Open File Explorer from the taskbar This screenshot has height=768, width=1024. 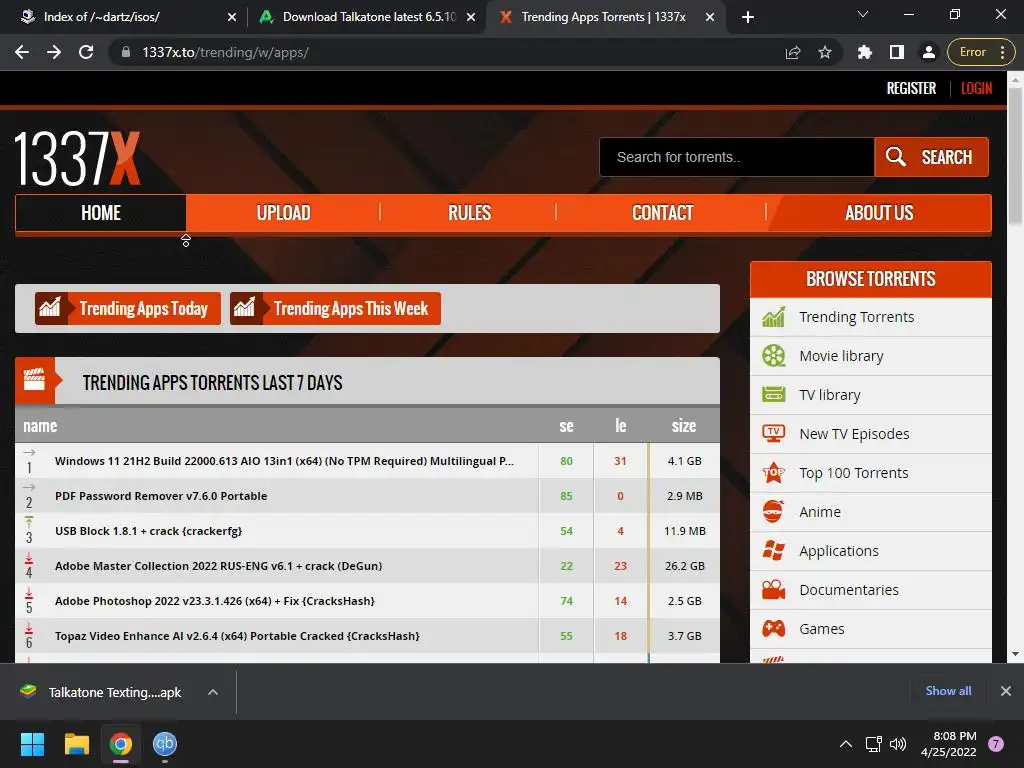point(76,744)
